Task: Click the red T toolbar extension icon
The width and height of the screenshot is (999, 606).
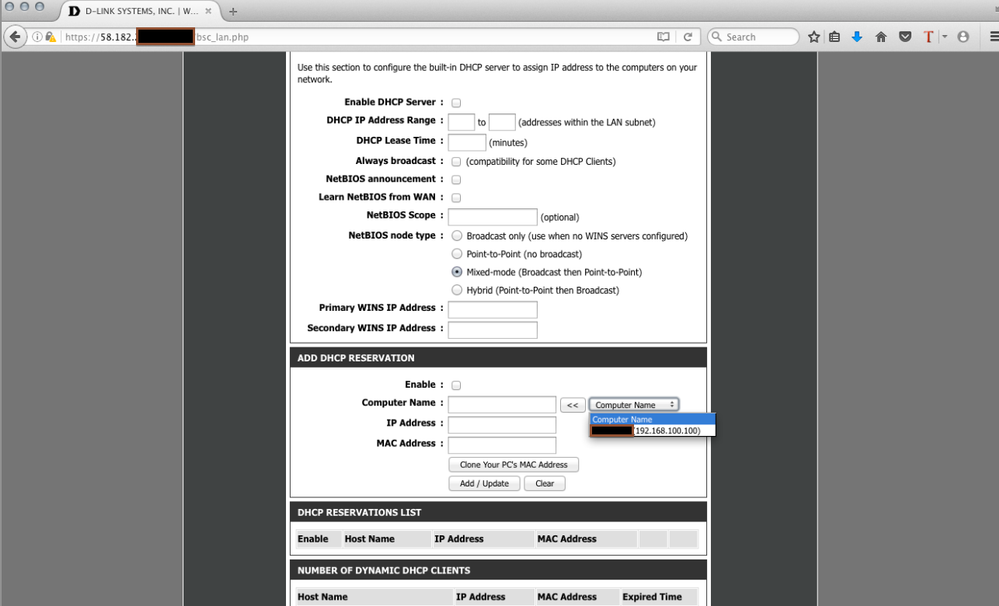Action: coord(928,37)
